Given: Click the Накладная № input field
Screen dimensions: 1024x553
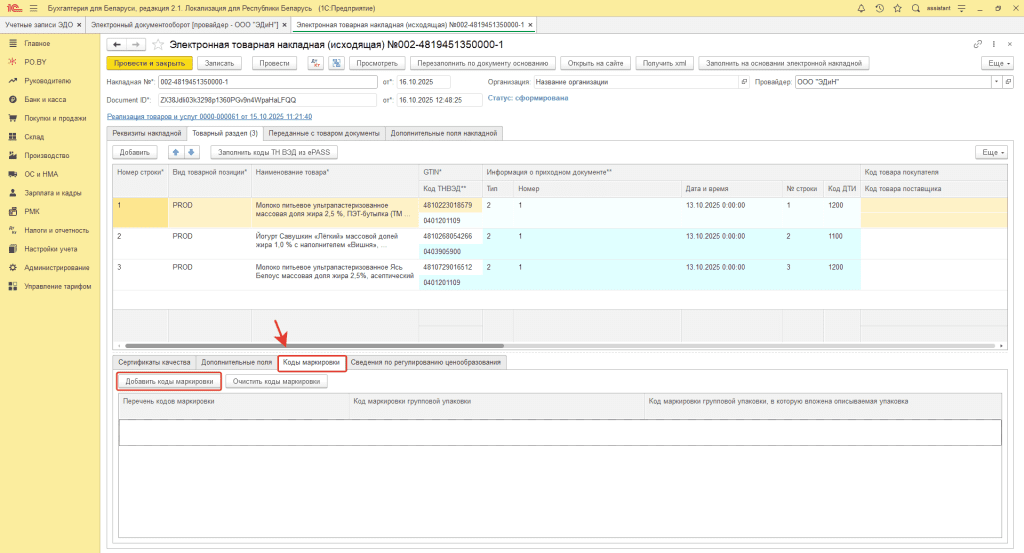Looking at the screenshot, I should tap(267, 82).
